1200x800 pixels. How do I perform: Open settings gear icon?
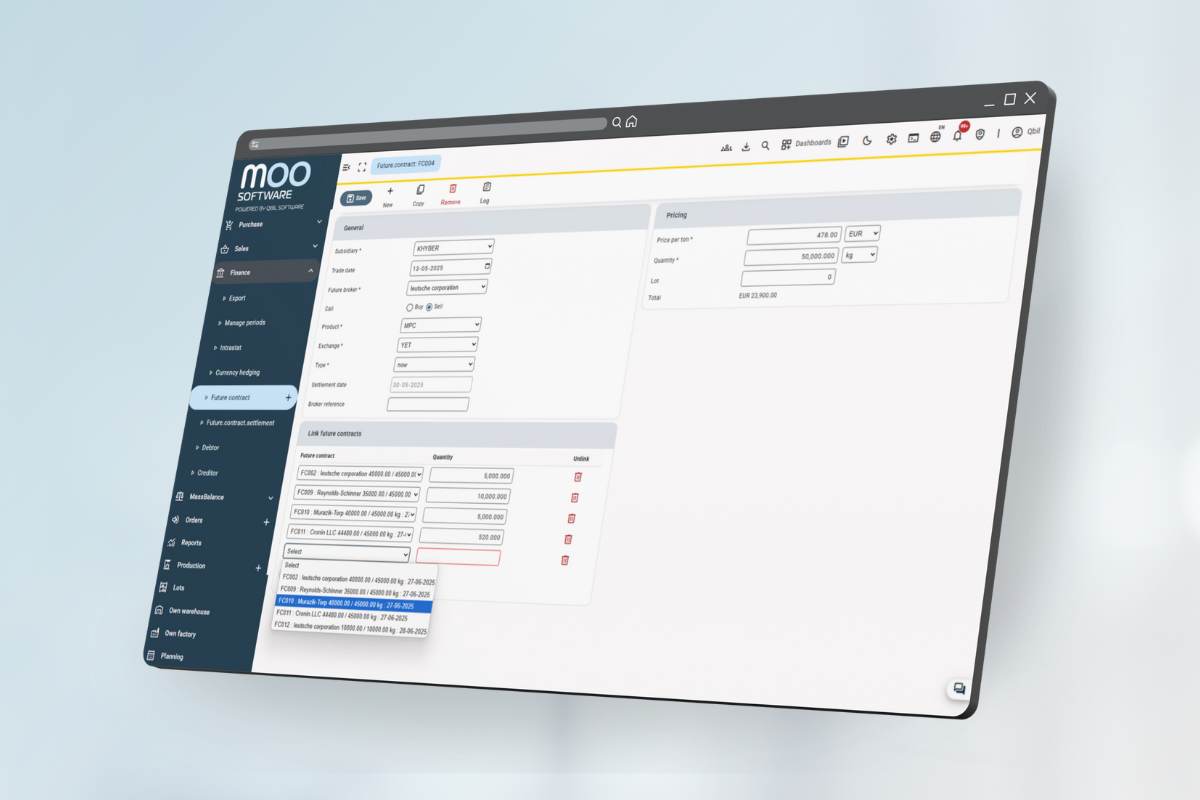pos(891,139)
